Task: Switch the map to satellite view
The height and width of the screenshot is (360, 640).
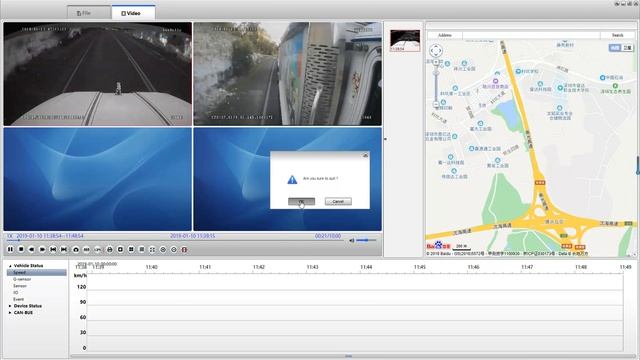Action: (627, 48)
